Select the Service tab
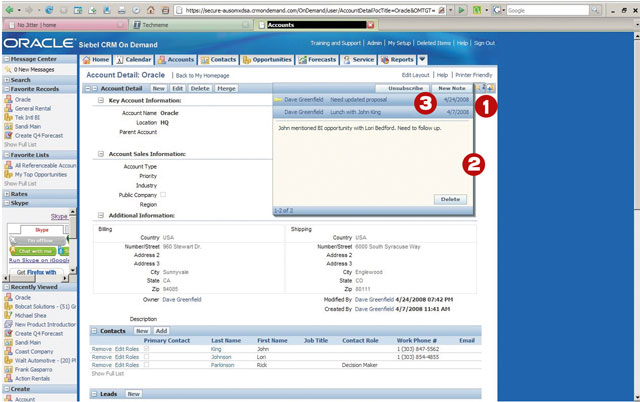This screenshot has width=640, height=402. (x=358, y=60)
